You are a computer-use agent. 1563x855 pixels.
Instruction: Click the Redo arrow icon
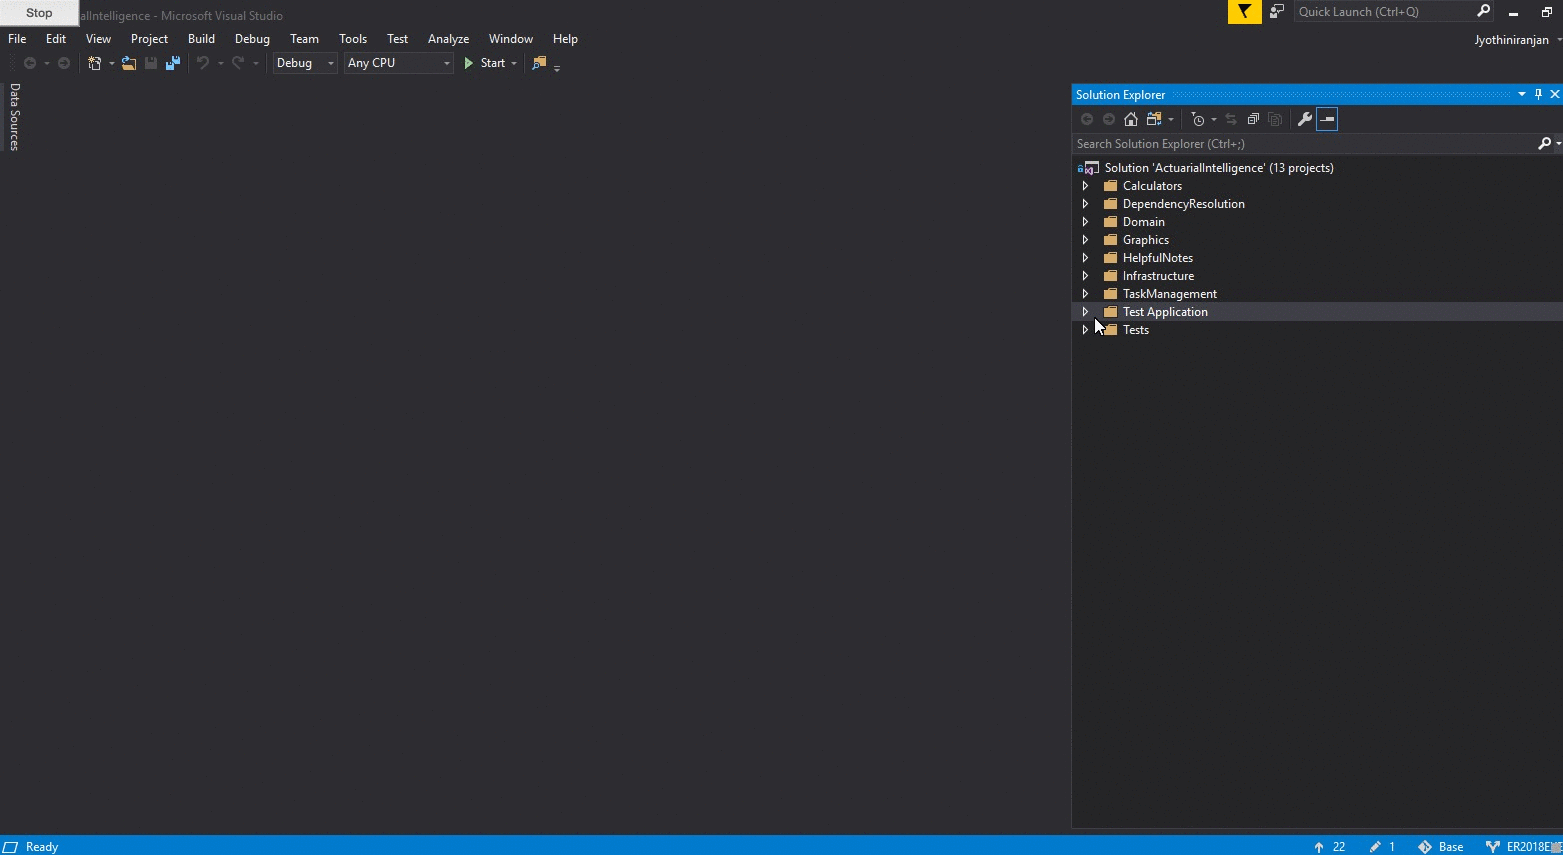[x=238, y=63]
